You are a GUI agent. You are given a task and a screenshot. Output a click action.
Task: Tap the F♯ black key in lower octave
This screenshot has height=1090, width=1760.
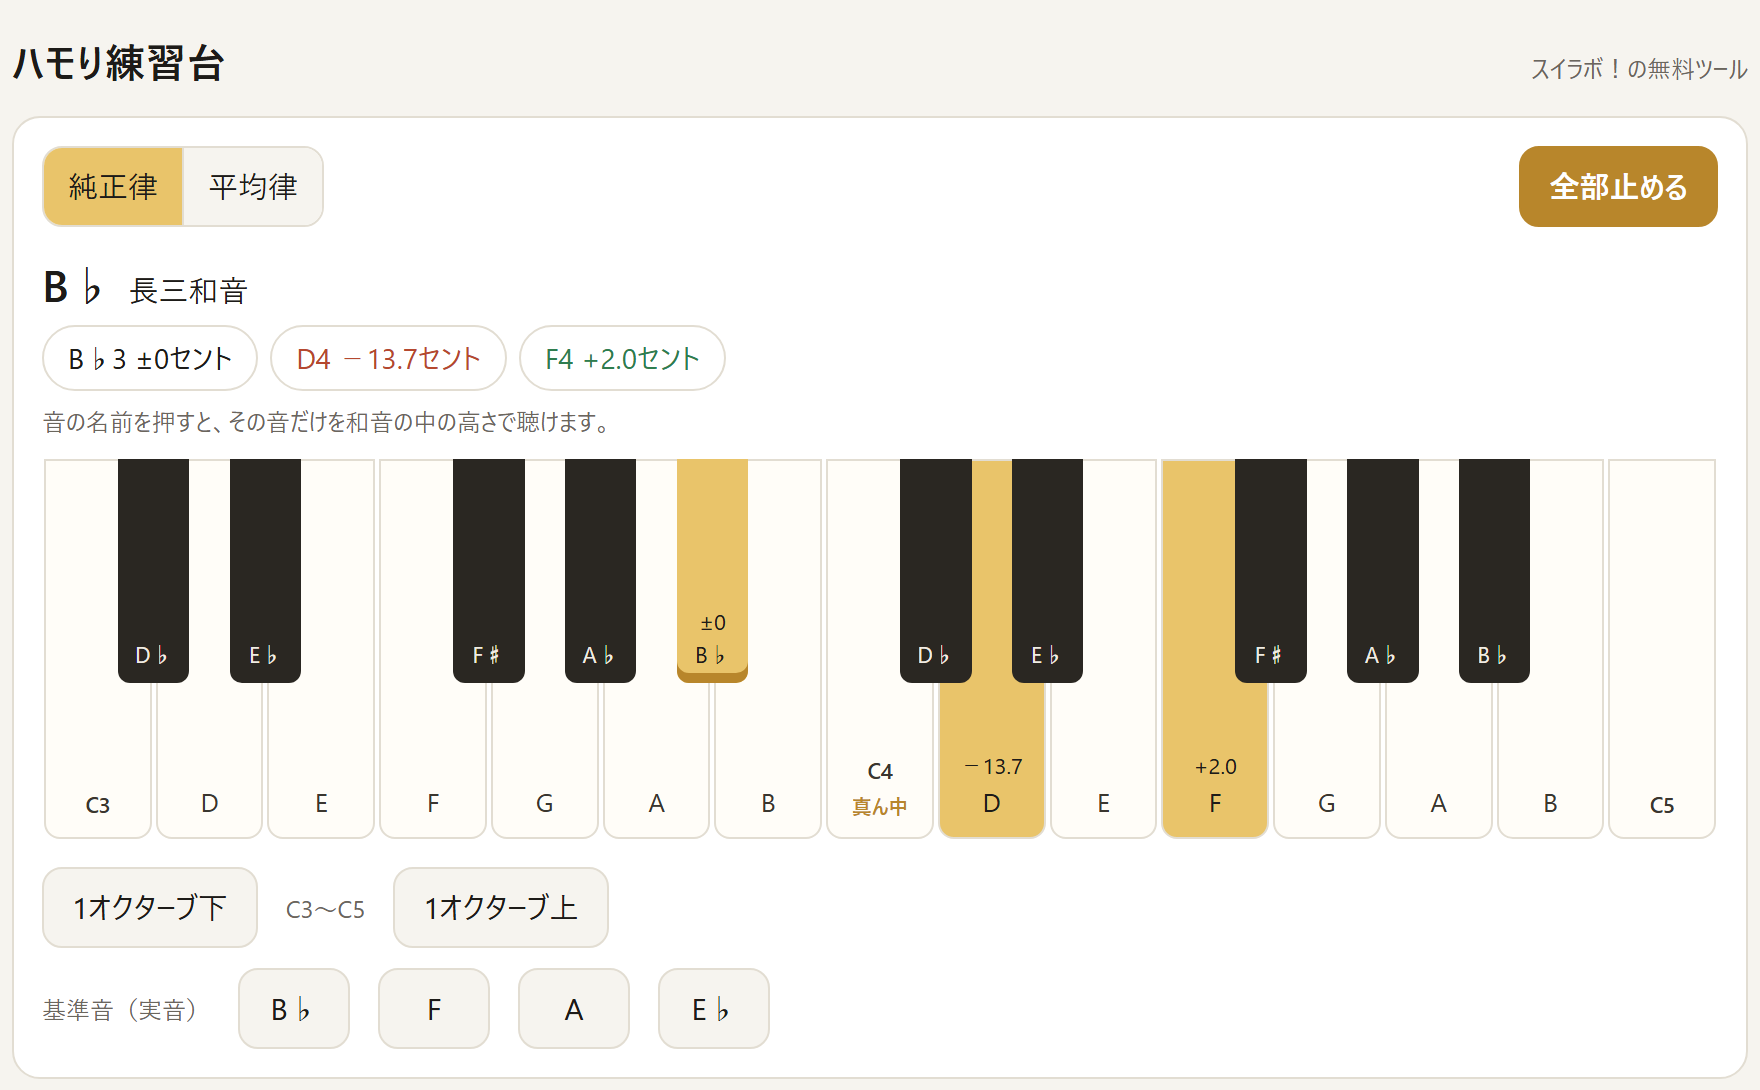click(x=489, y=570)
